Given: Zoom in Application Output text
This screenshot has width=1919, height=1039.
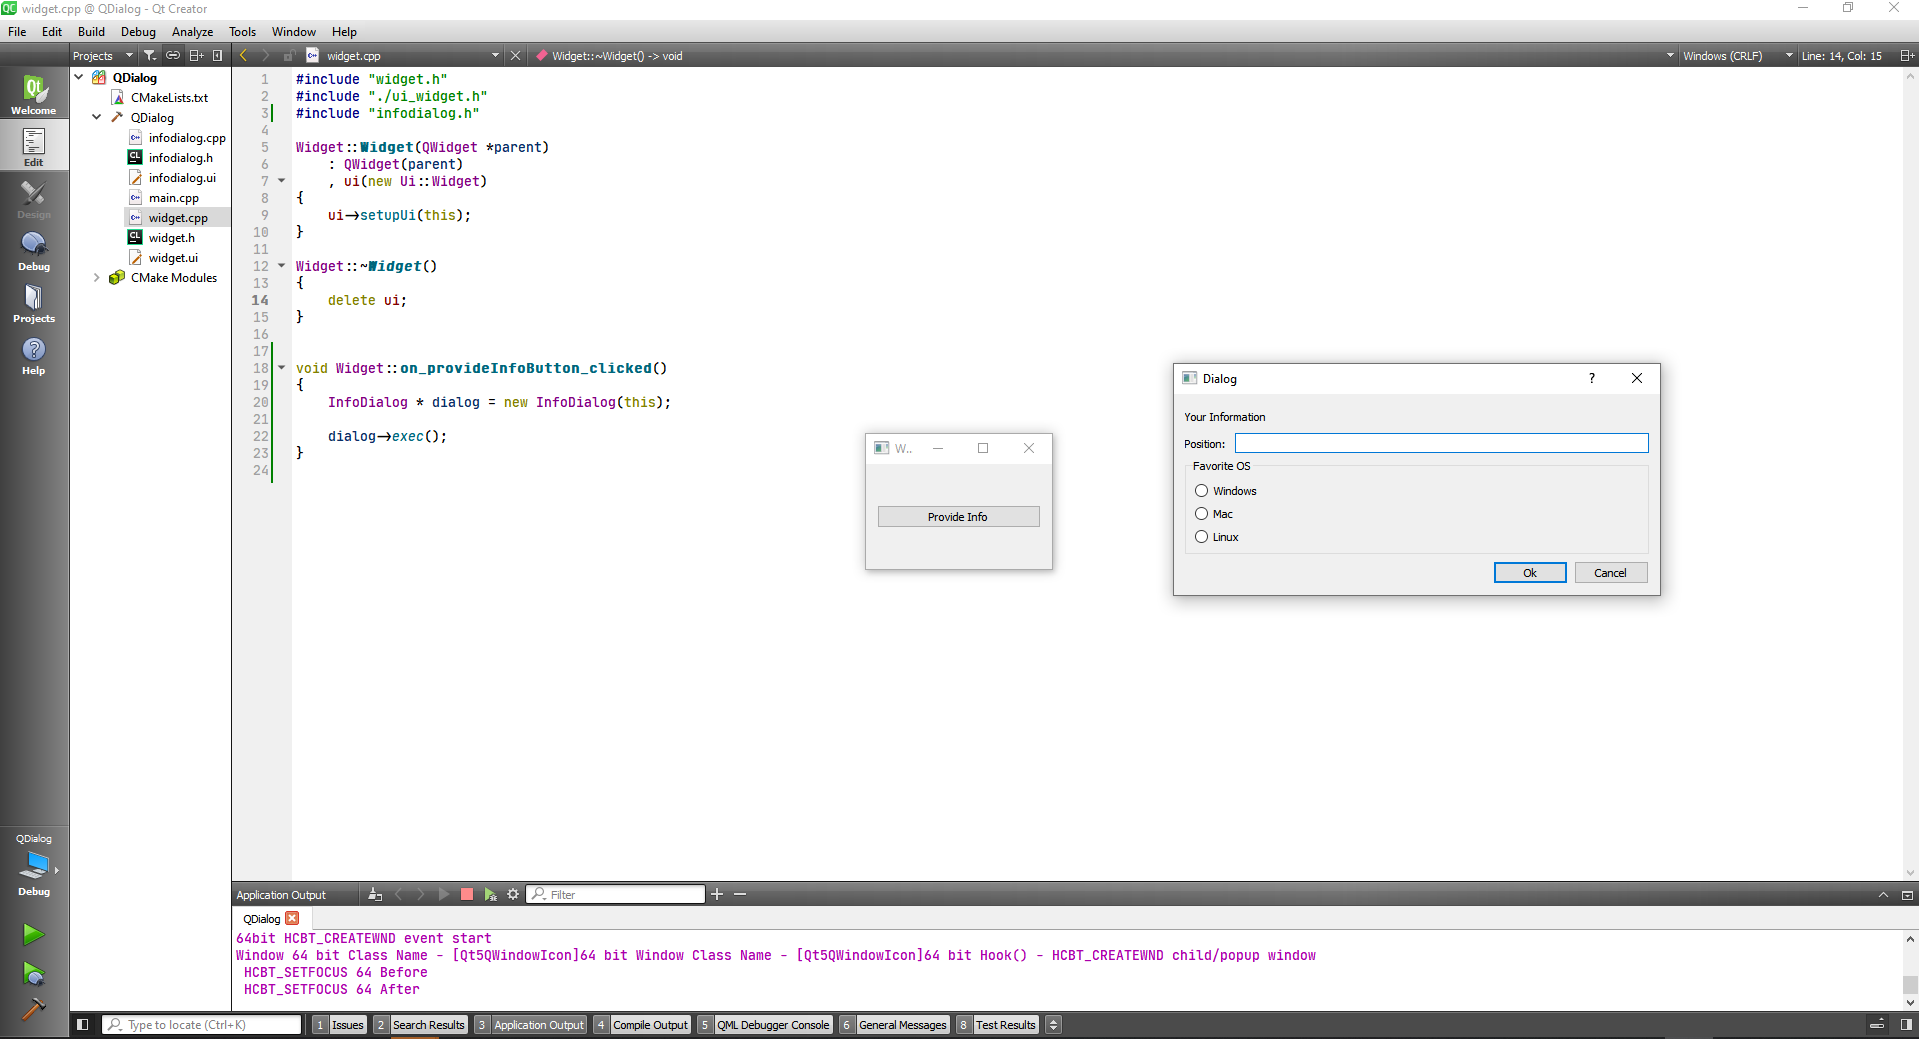Looking at the screenshot, I should 717,894.
